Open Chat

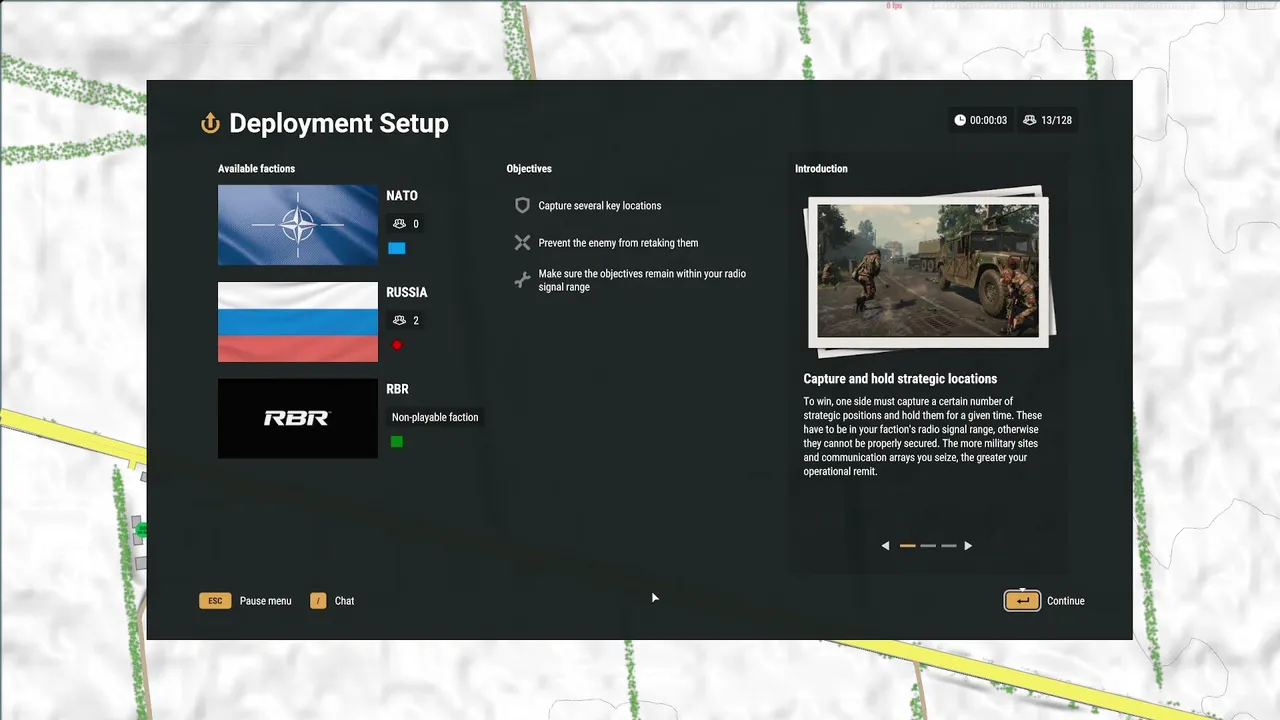pos(345,601)
